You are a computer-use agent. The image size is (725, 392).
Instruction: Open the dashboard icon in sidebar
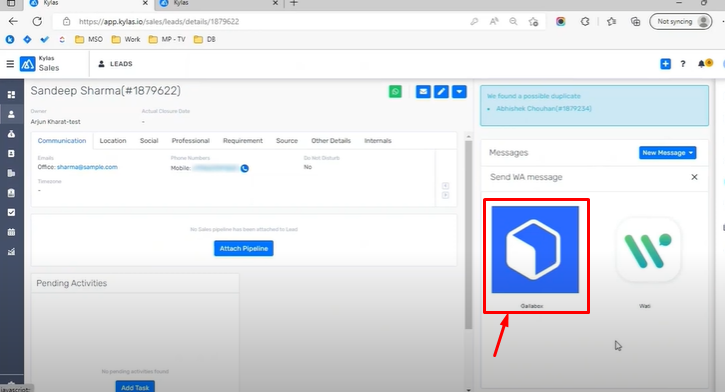pos(12,95)
